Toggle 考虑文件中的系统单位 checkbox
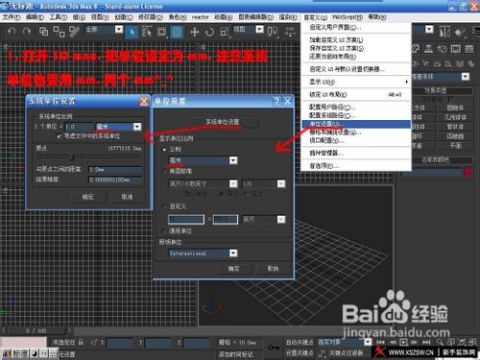480x360 pixels. point(59,136)
